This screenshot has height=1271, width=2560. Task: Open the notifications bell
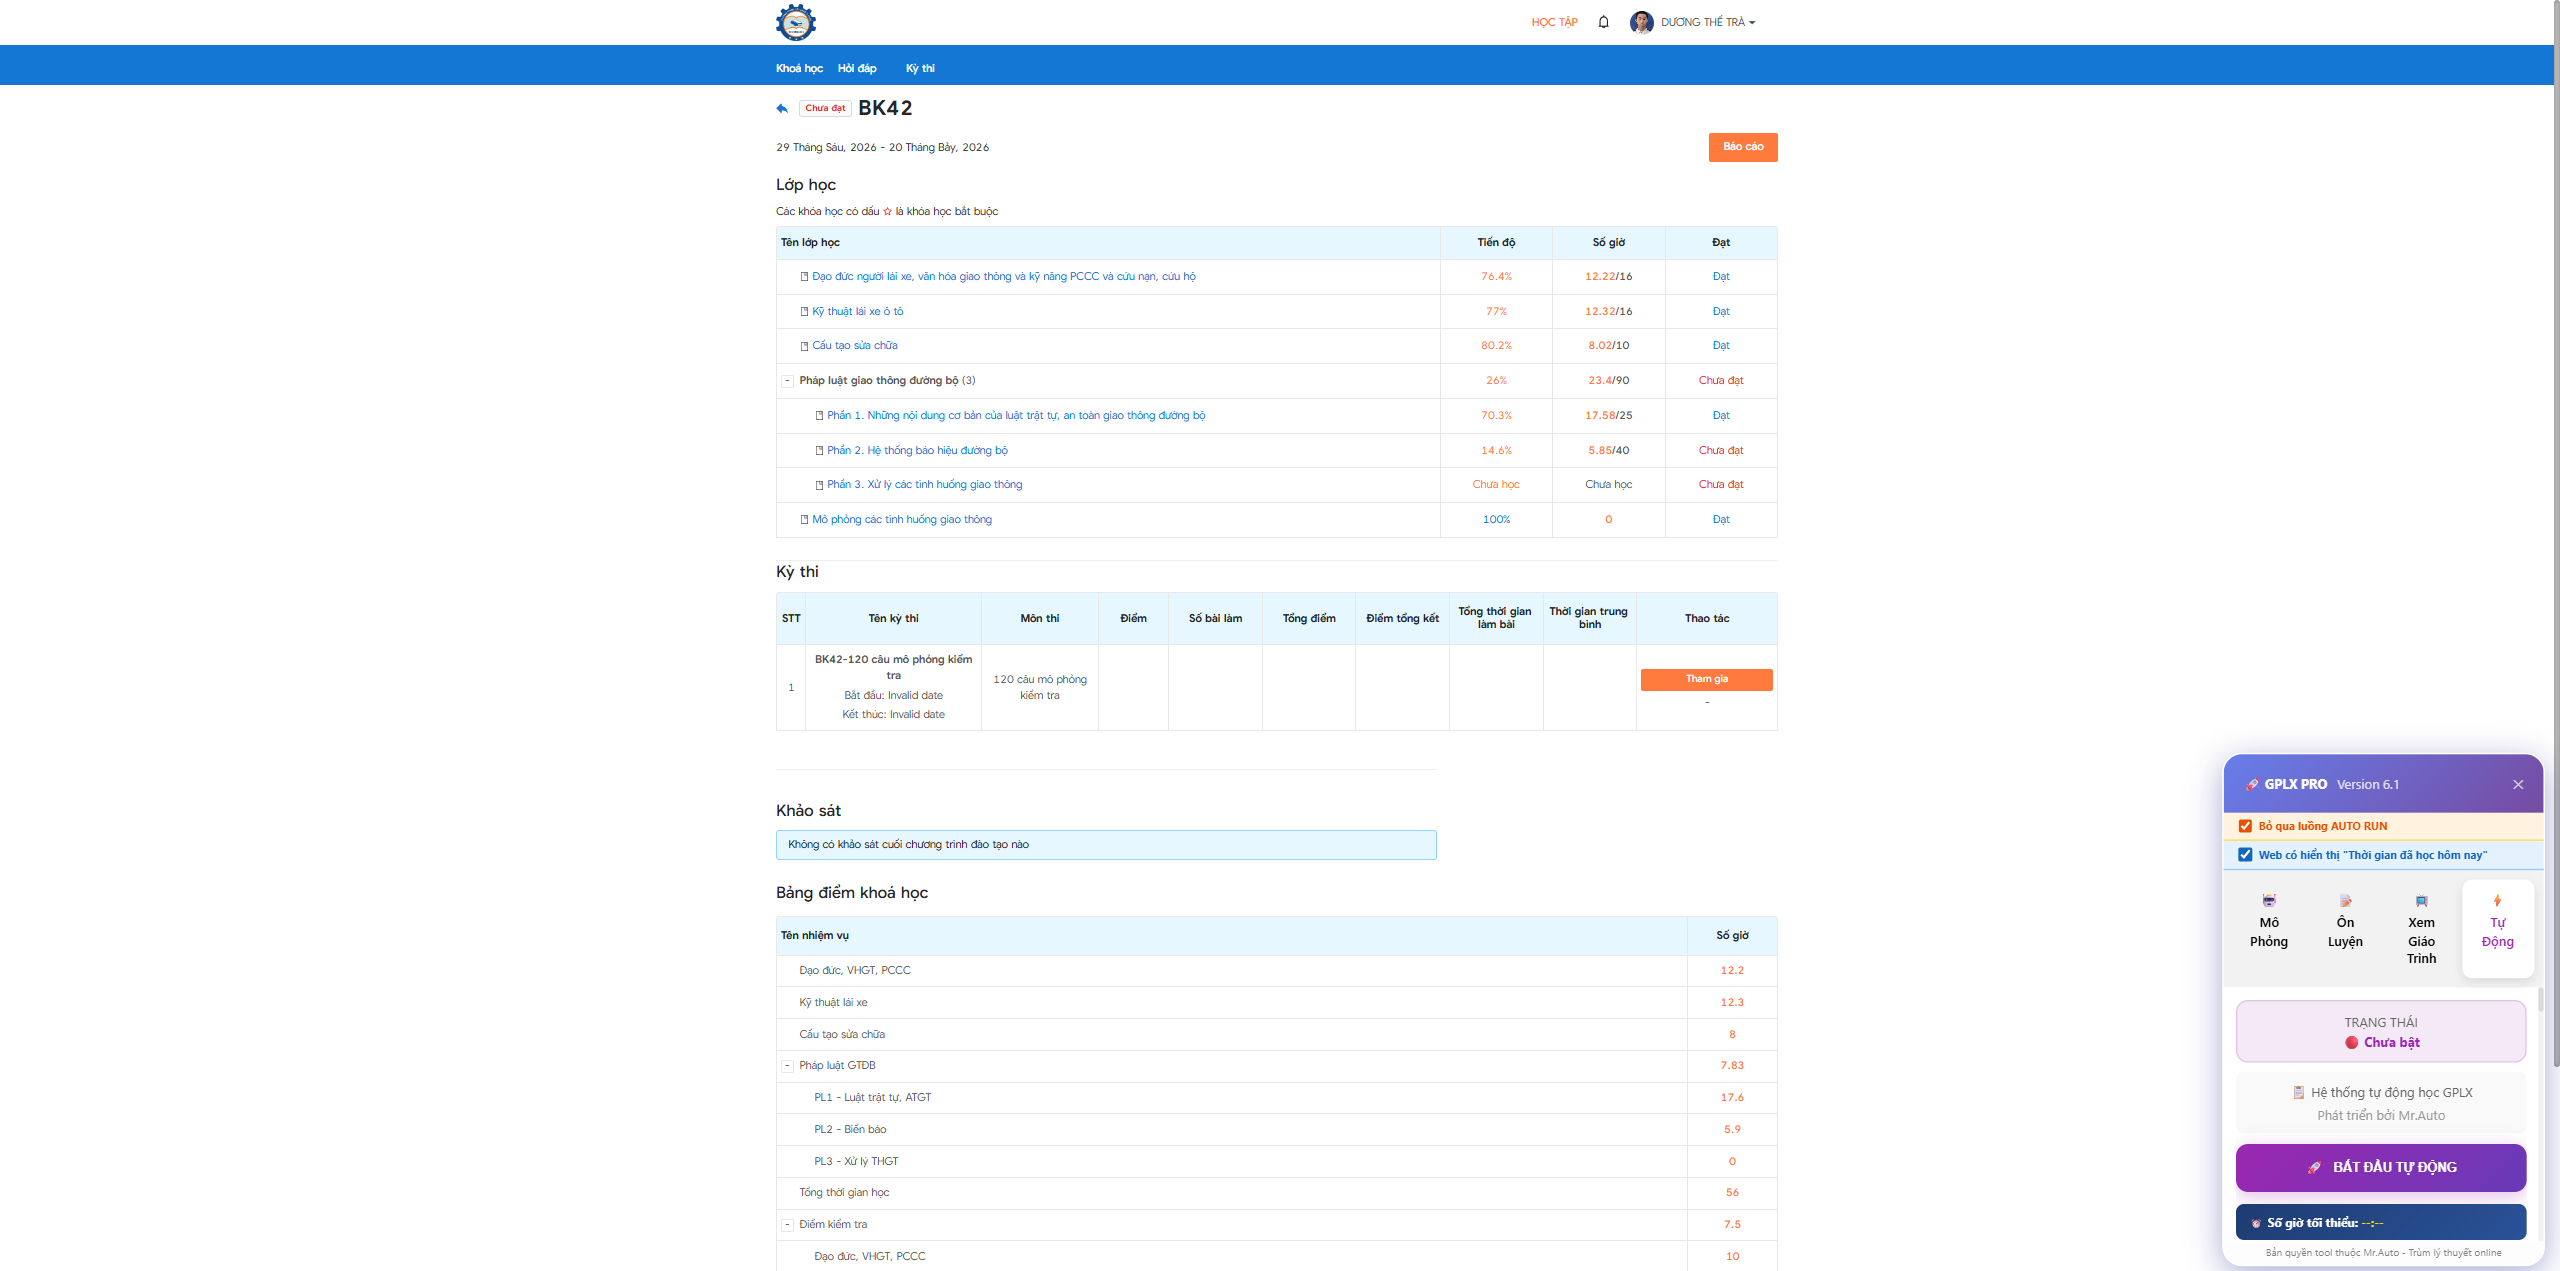[x=1603, y=22]
